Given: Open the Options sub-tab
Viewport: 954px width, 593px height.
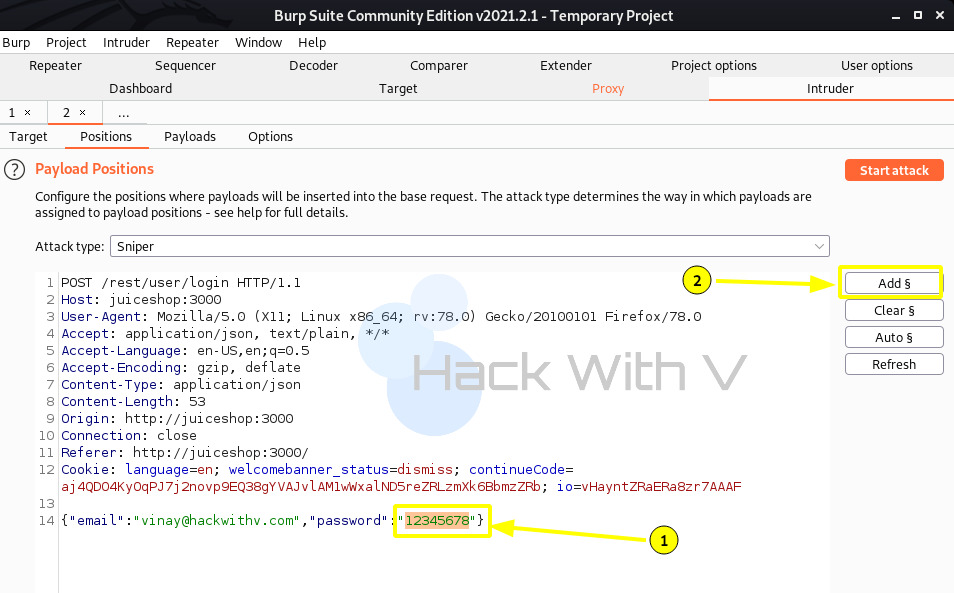Looking at the screenshot, I should [x=270, y=137].
